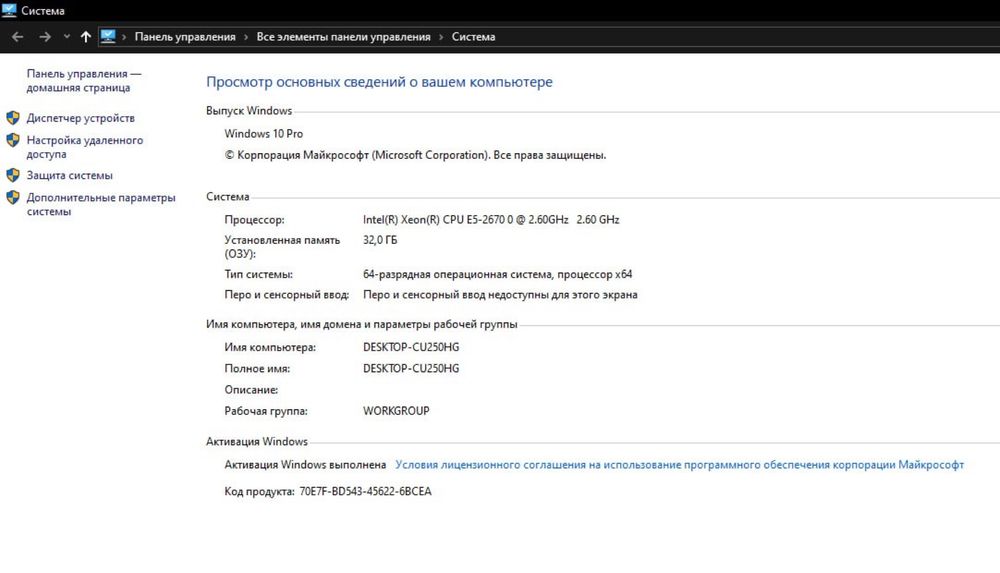Click the "Установленная память (ОЗУ):" label
1000x573 pixels.
click(x=282, y=247)
